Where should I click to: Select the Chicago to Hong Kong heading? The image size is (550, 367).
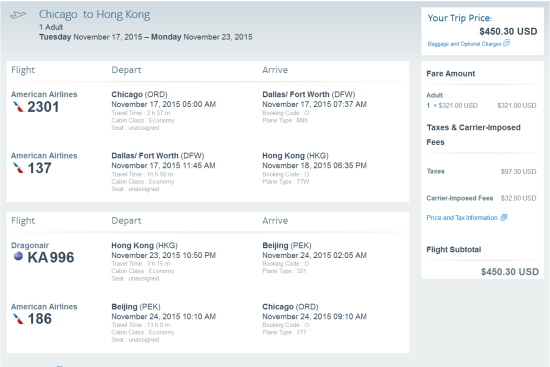94,14
